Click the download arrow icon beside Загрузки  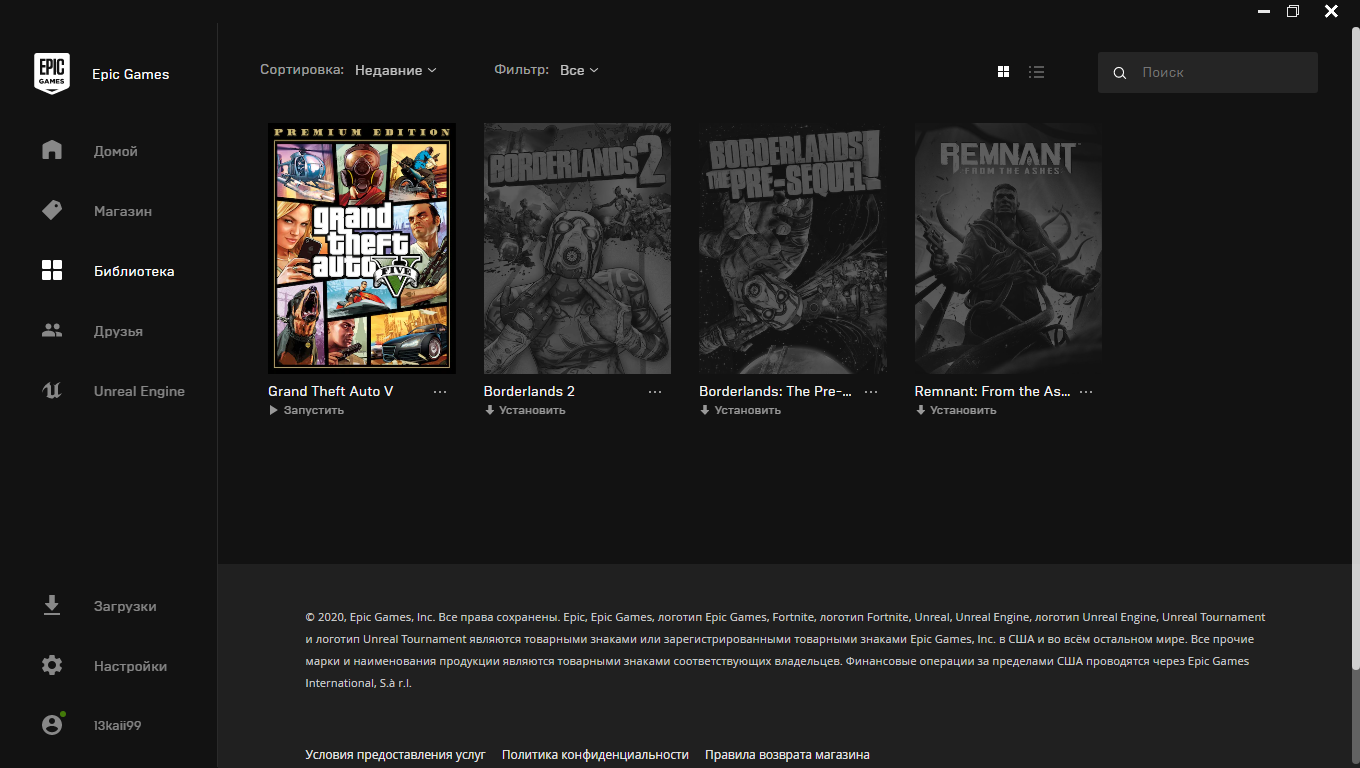[52, 606]
